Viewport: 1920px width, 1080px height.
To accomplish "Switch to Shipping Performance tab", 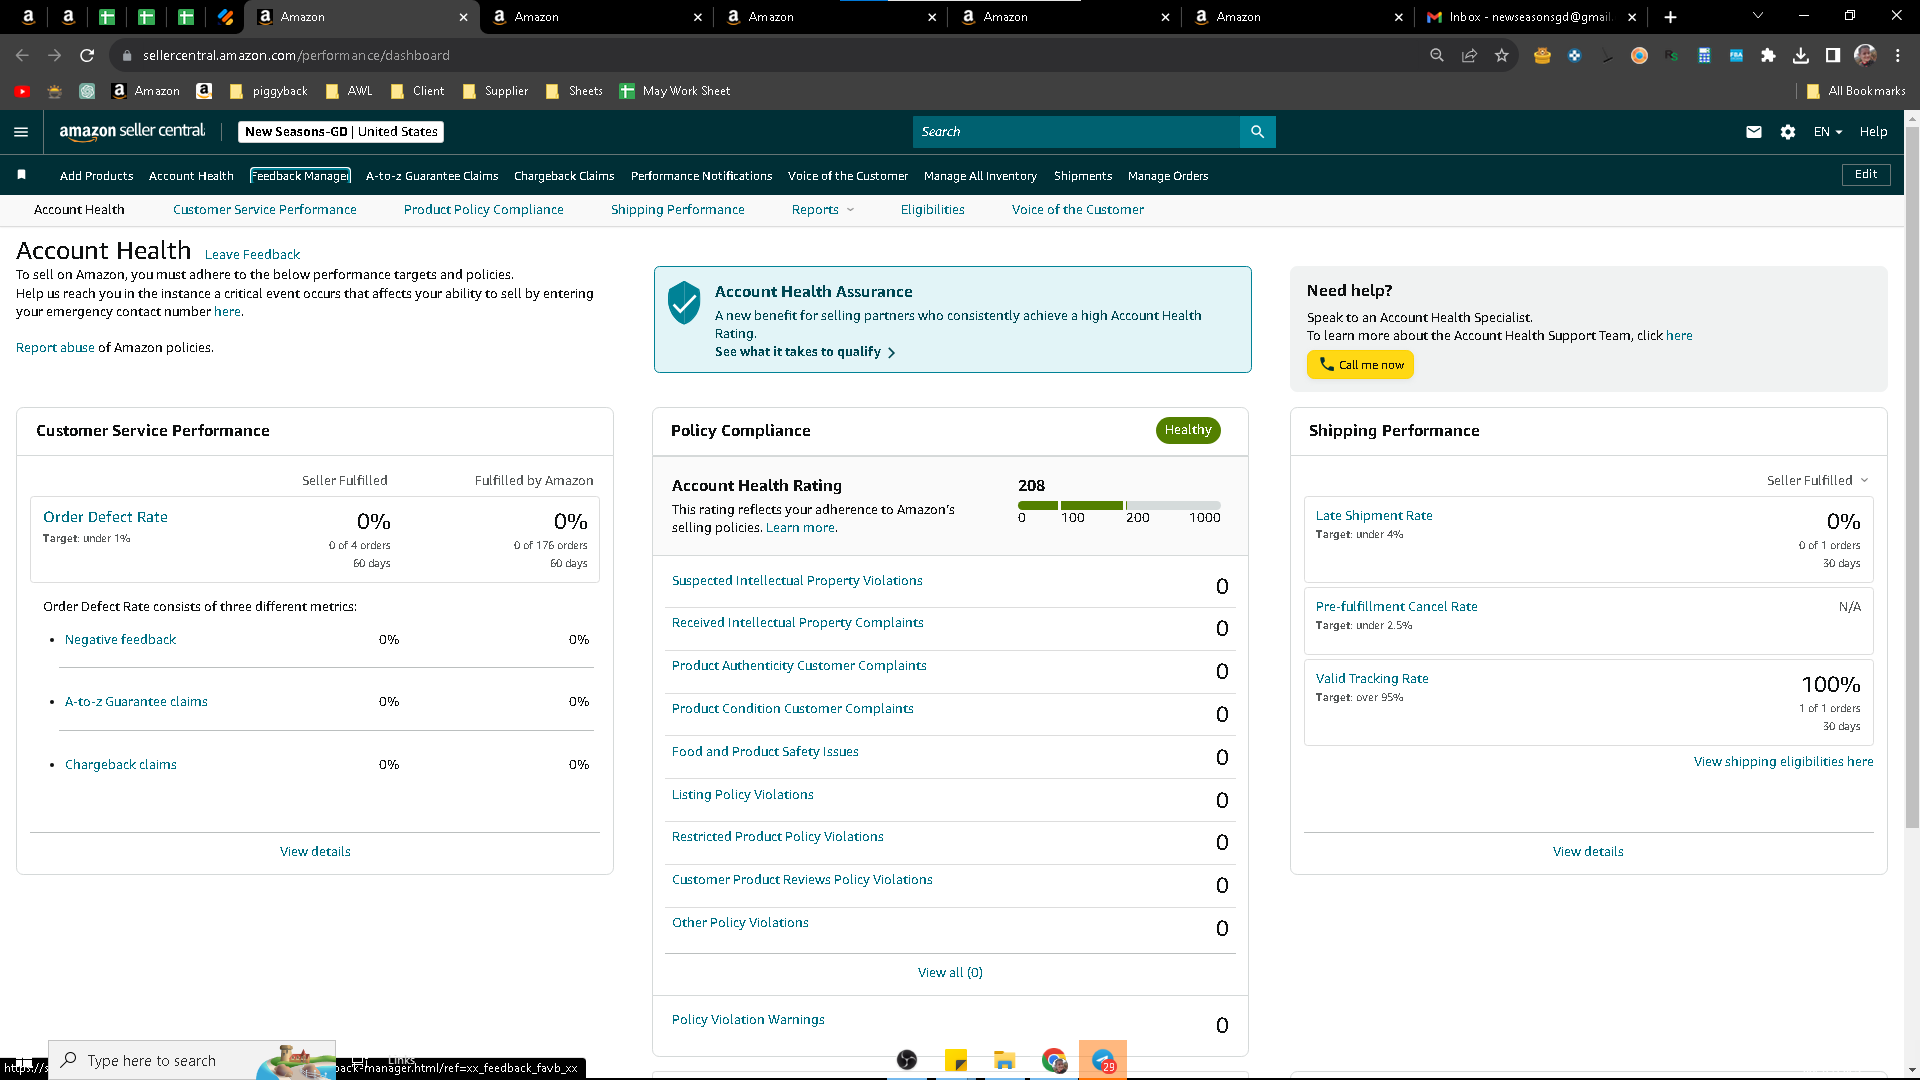I will tap(678, 210).
